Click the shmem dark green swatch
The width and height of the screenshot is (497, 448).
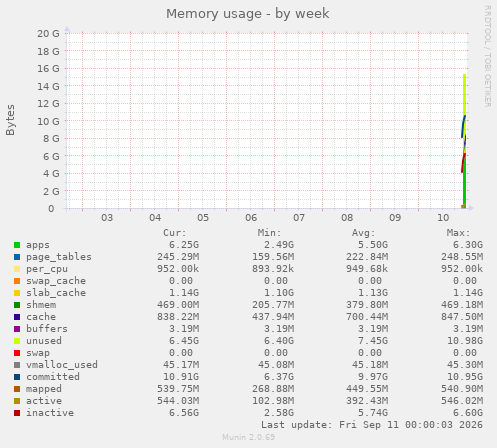tap(17, 305)
